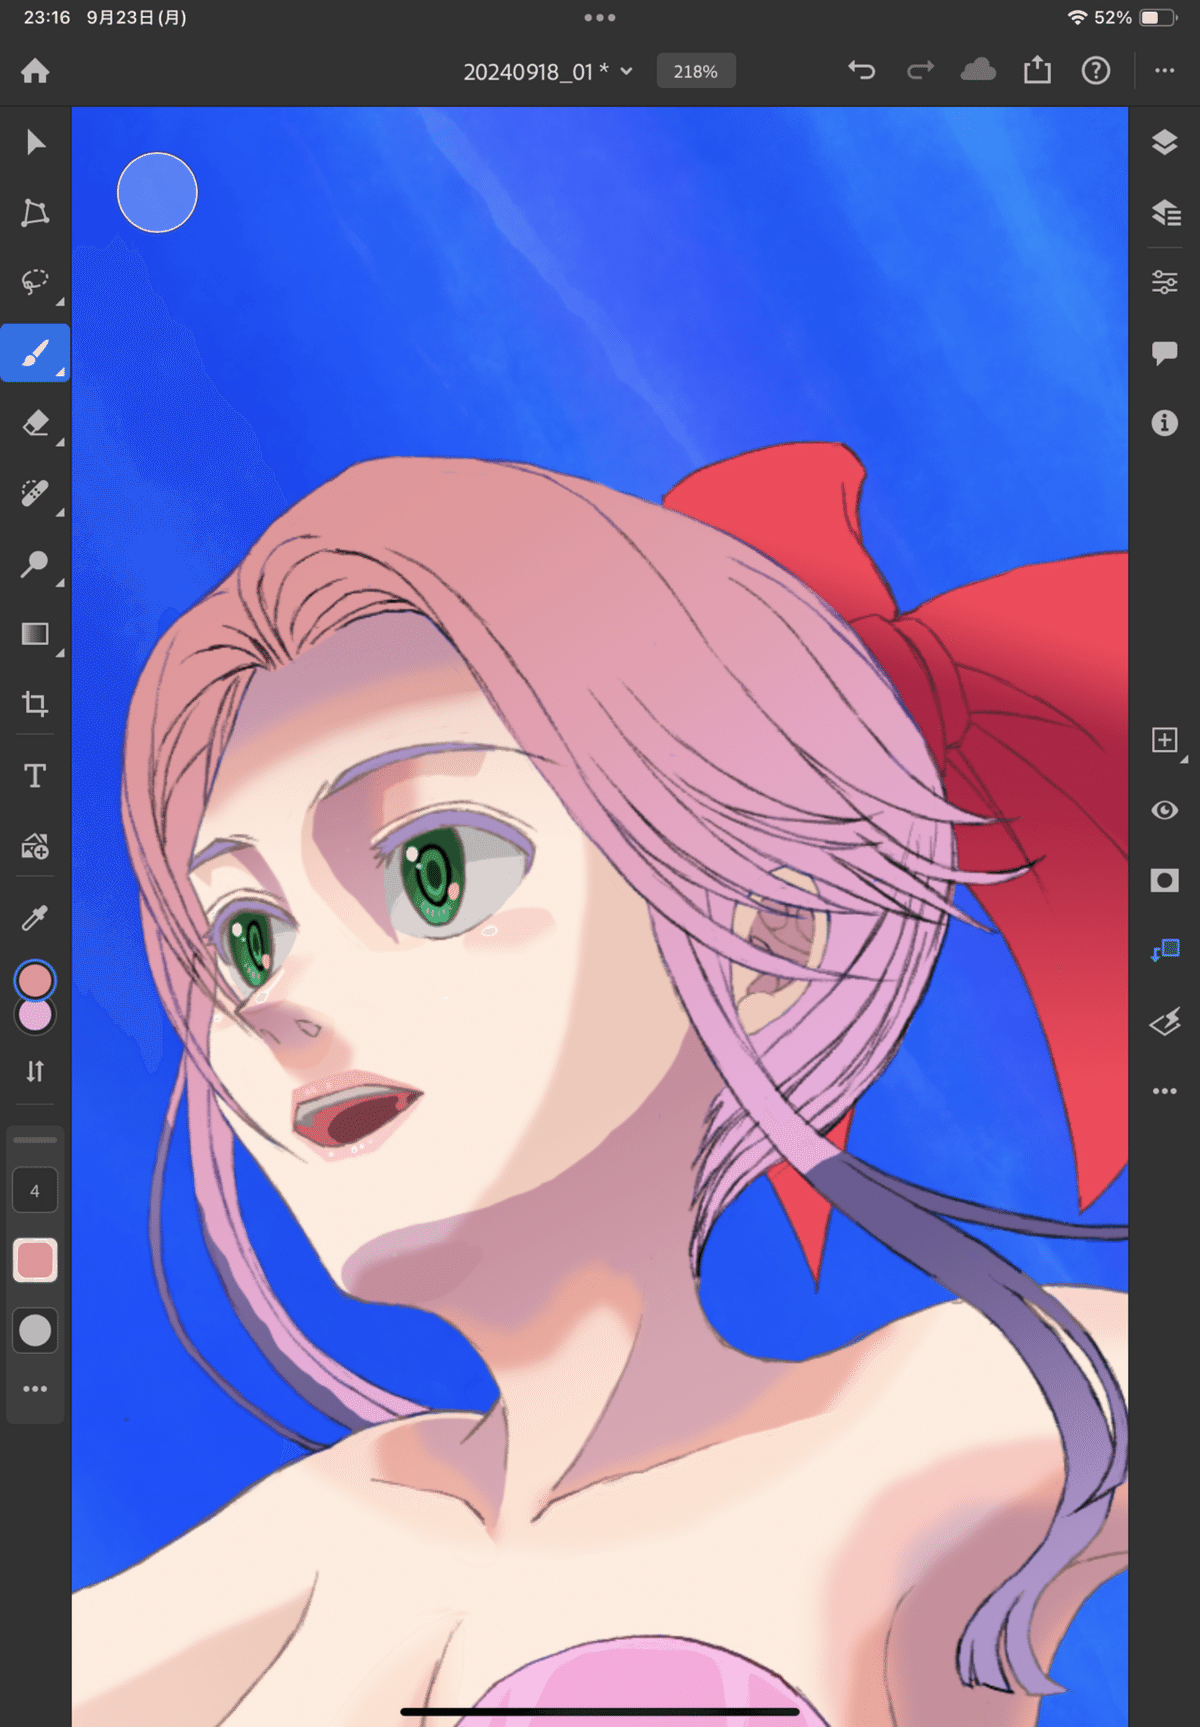Select the Eyedropper tool
The height and width of the screenshot is (1727, 1200).
pos(35,917)
